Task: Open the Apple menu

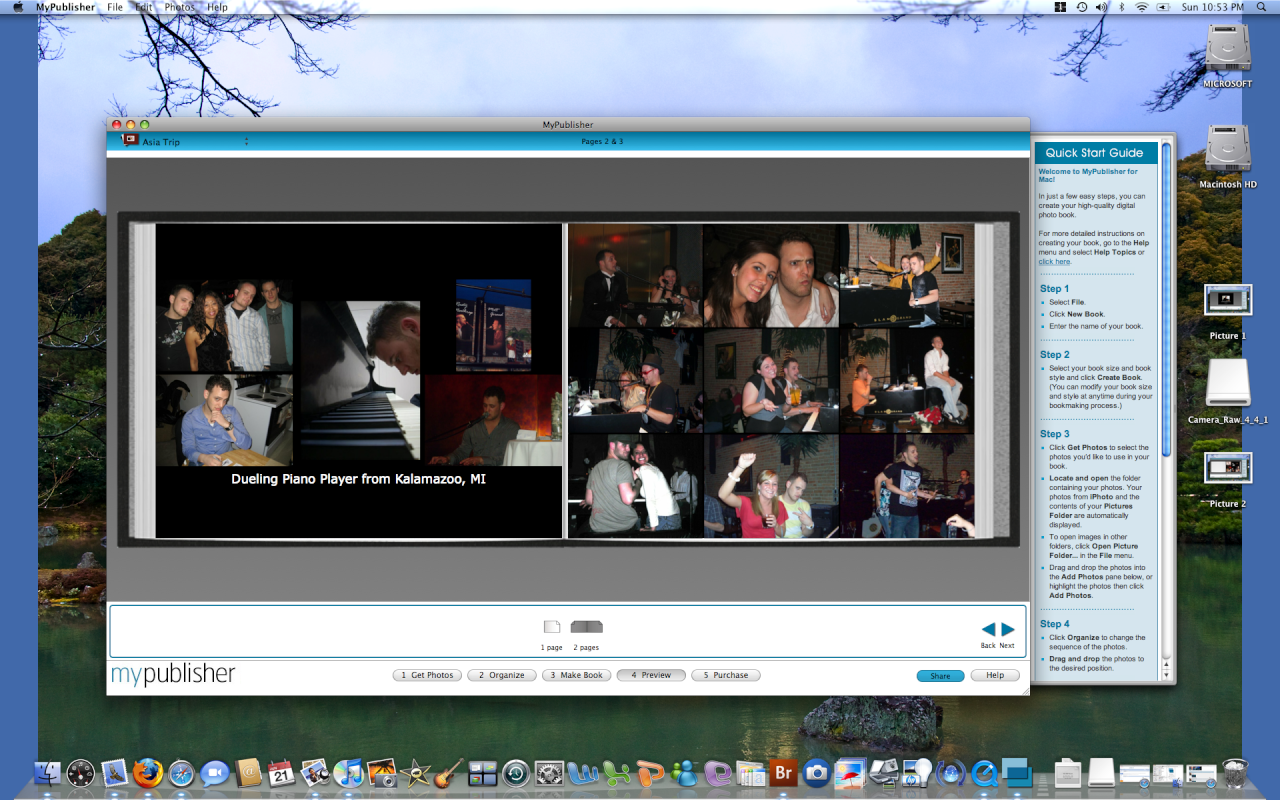Action: 17,7
